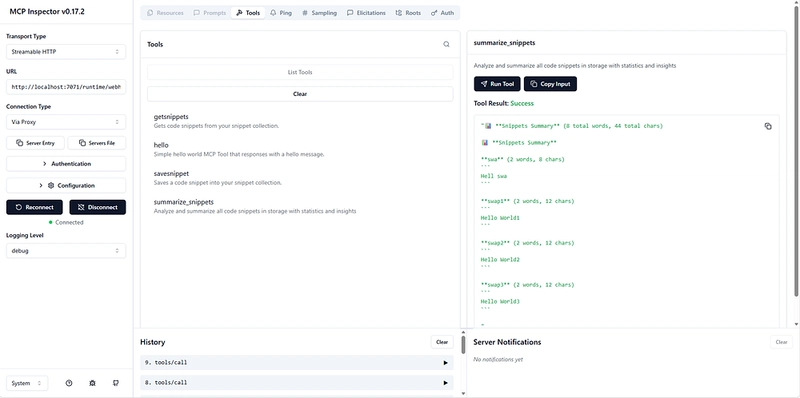The height and width of the screenshot is (398, 800).
Task: Copy tool result using the copy icon
Action: [768, 126]
